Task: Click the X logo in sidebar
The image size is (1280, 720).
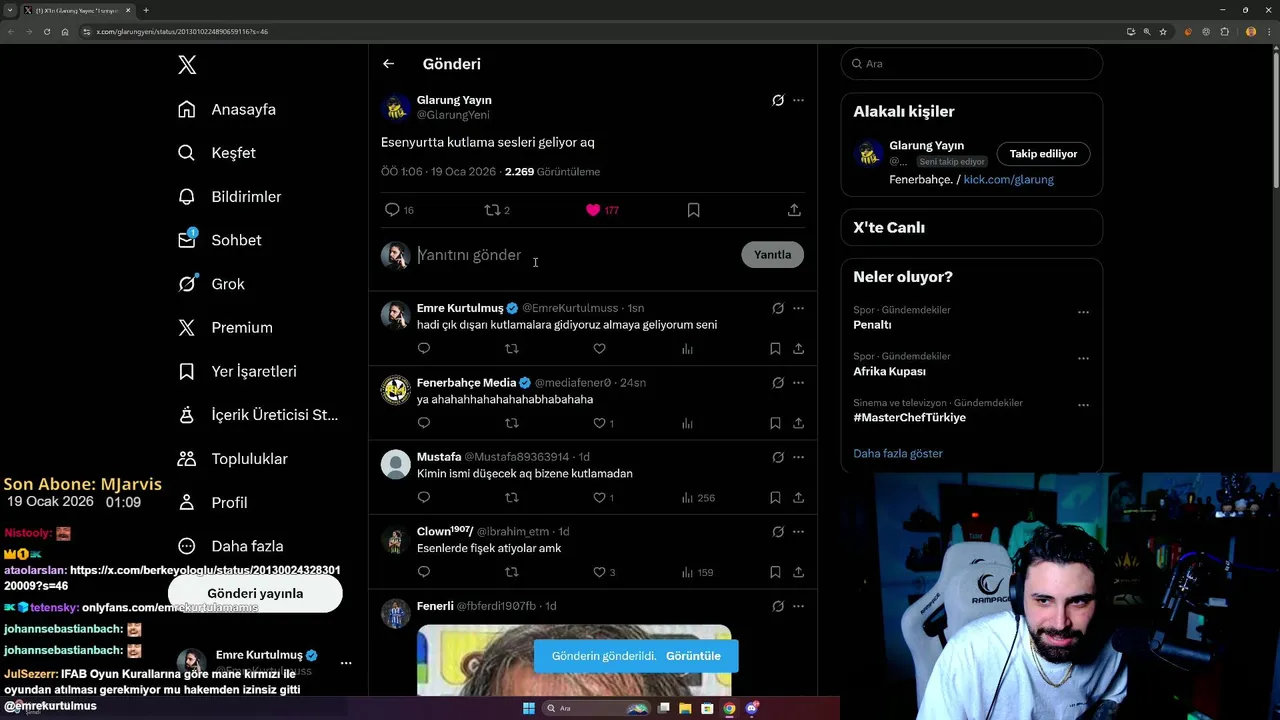Action: tap(187, 65)
